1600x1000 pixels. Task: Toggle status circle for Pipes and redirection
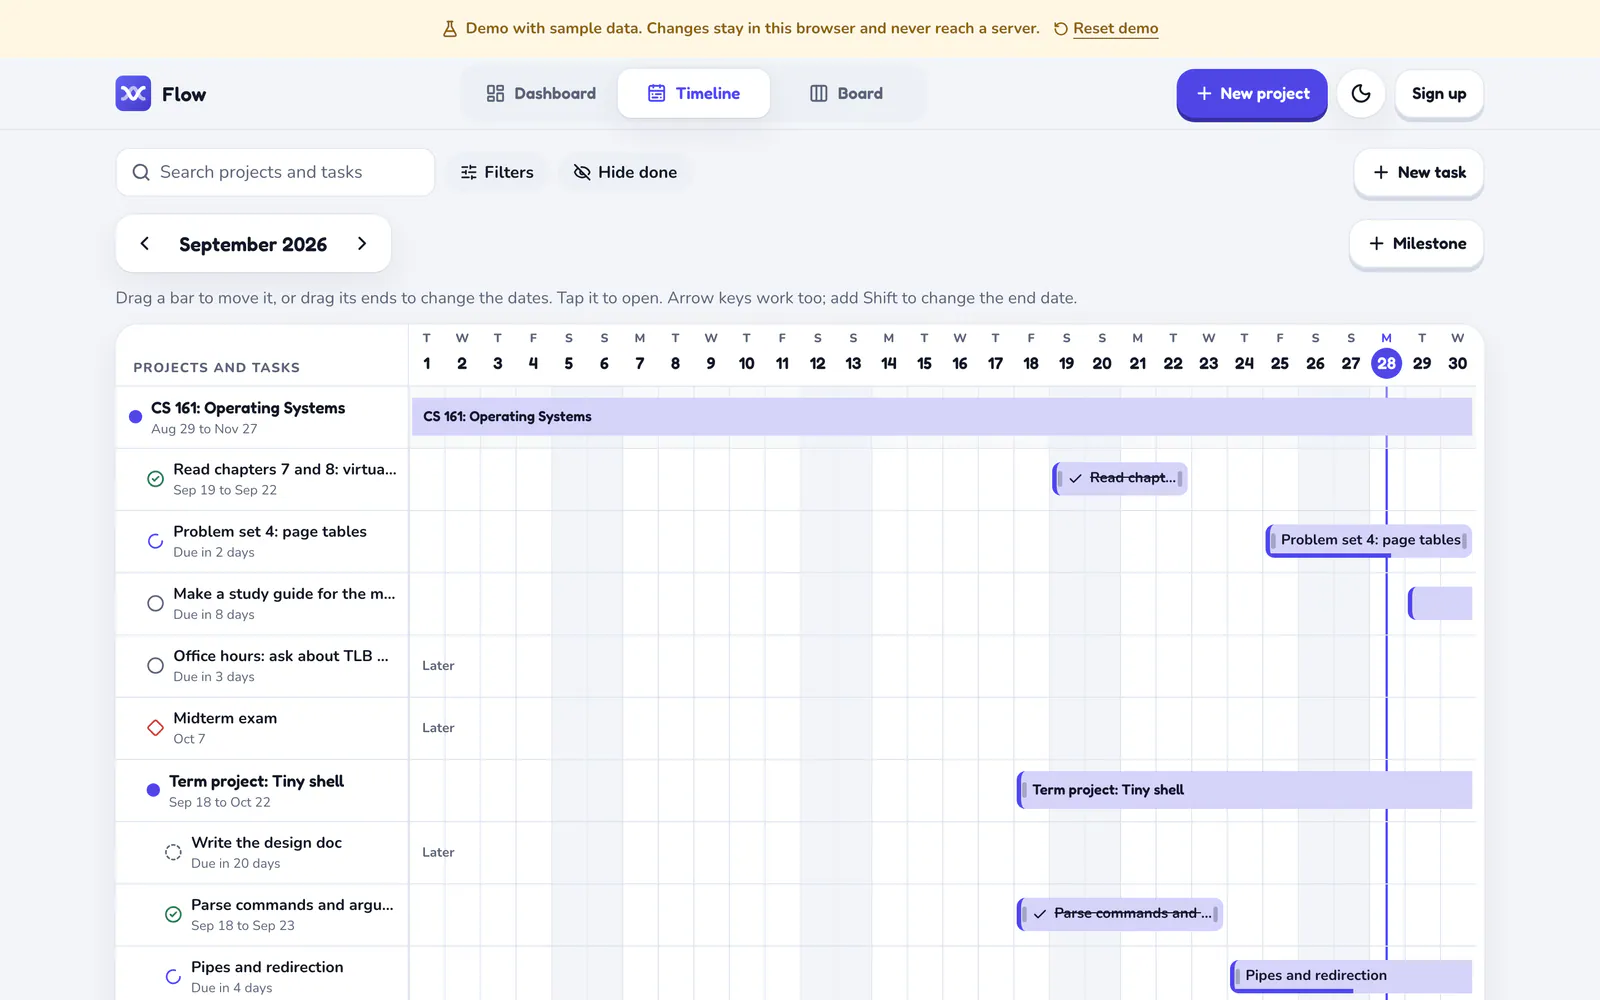[x=173, y=976]
